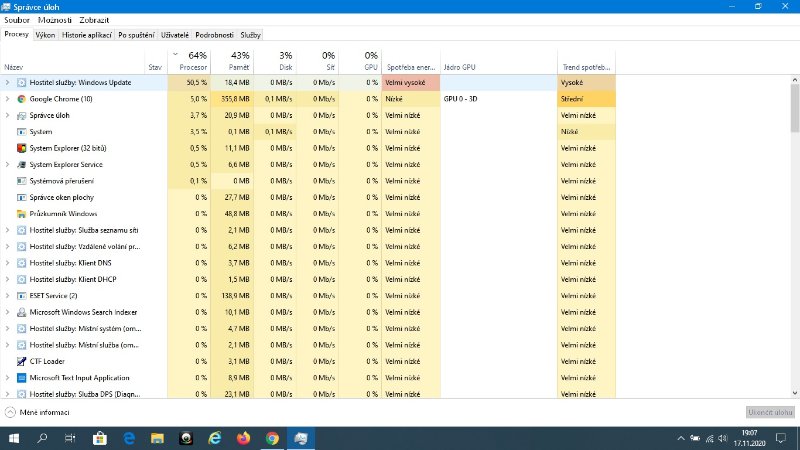
Task: Click the Google Chrome process icon
Action: [x=21, y=99]
